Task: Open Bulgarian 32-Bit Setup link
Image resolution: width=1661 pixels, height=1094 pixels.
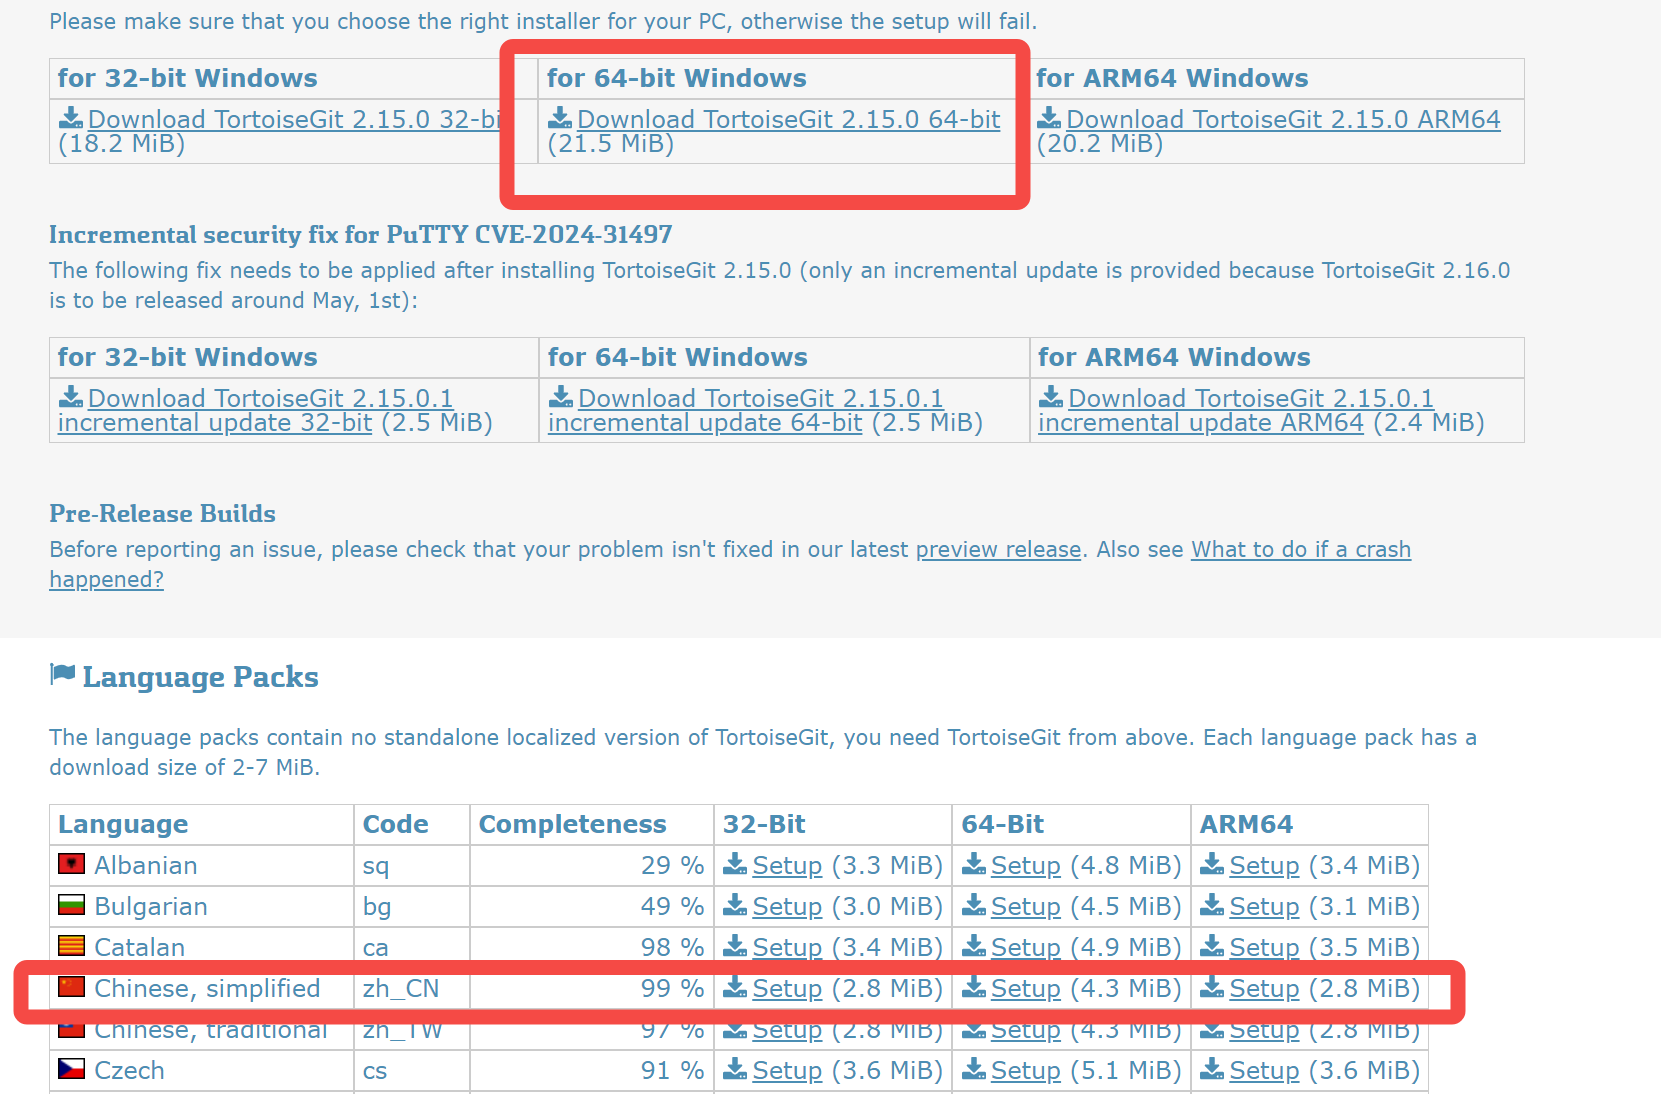Action: pos(787,906)
